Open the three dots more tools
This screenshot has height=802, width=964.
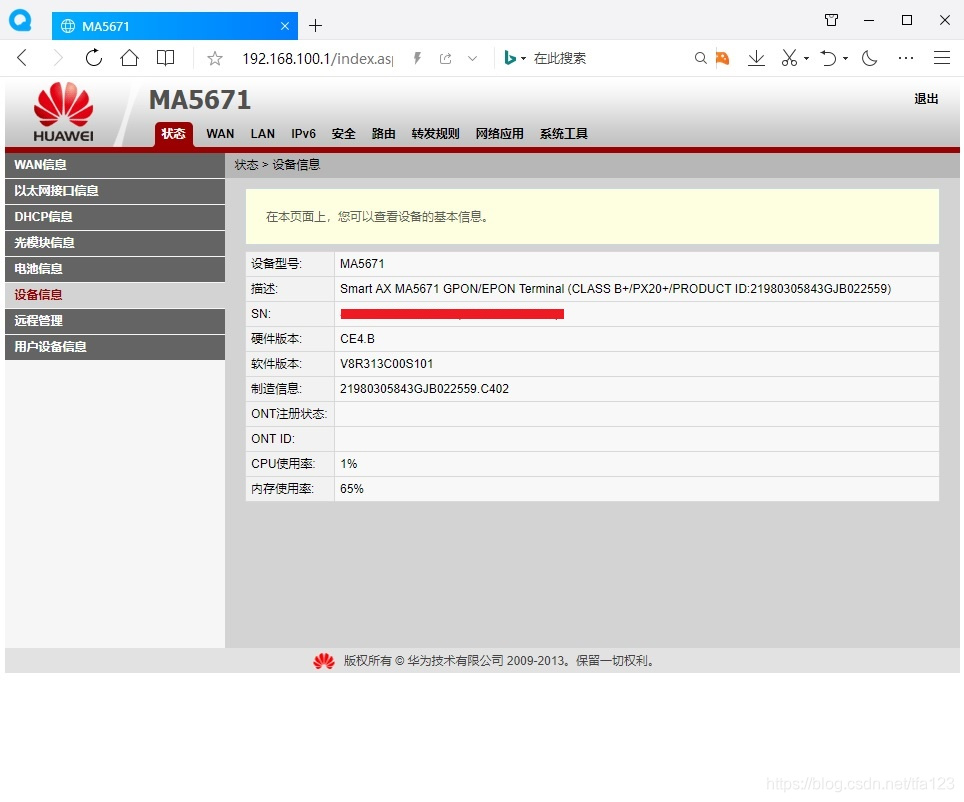pyautogui.click(x=906, y=58)
